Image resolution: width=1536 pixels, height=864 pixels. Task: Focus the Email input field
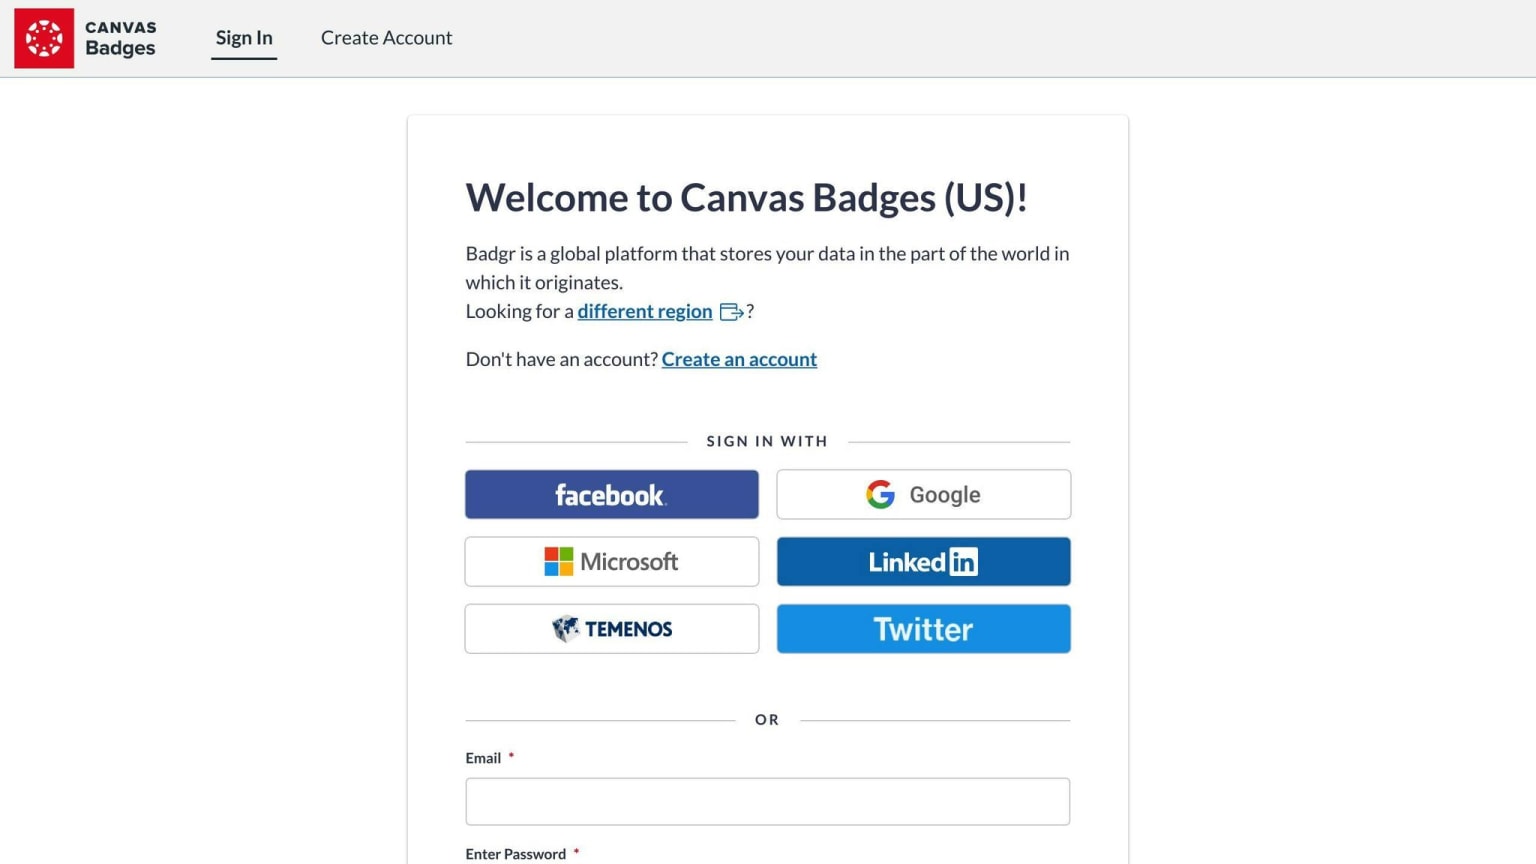tap(768, 802)
